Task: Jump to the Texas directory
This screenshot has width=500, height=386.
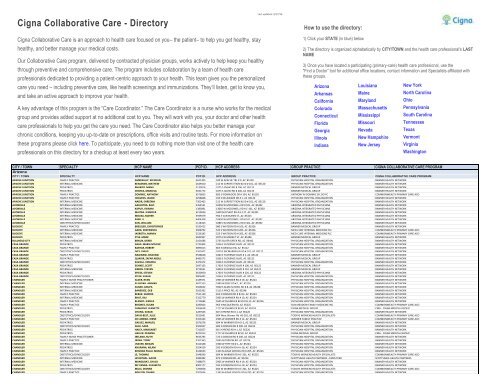Action: [x=409, y=129]
